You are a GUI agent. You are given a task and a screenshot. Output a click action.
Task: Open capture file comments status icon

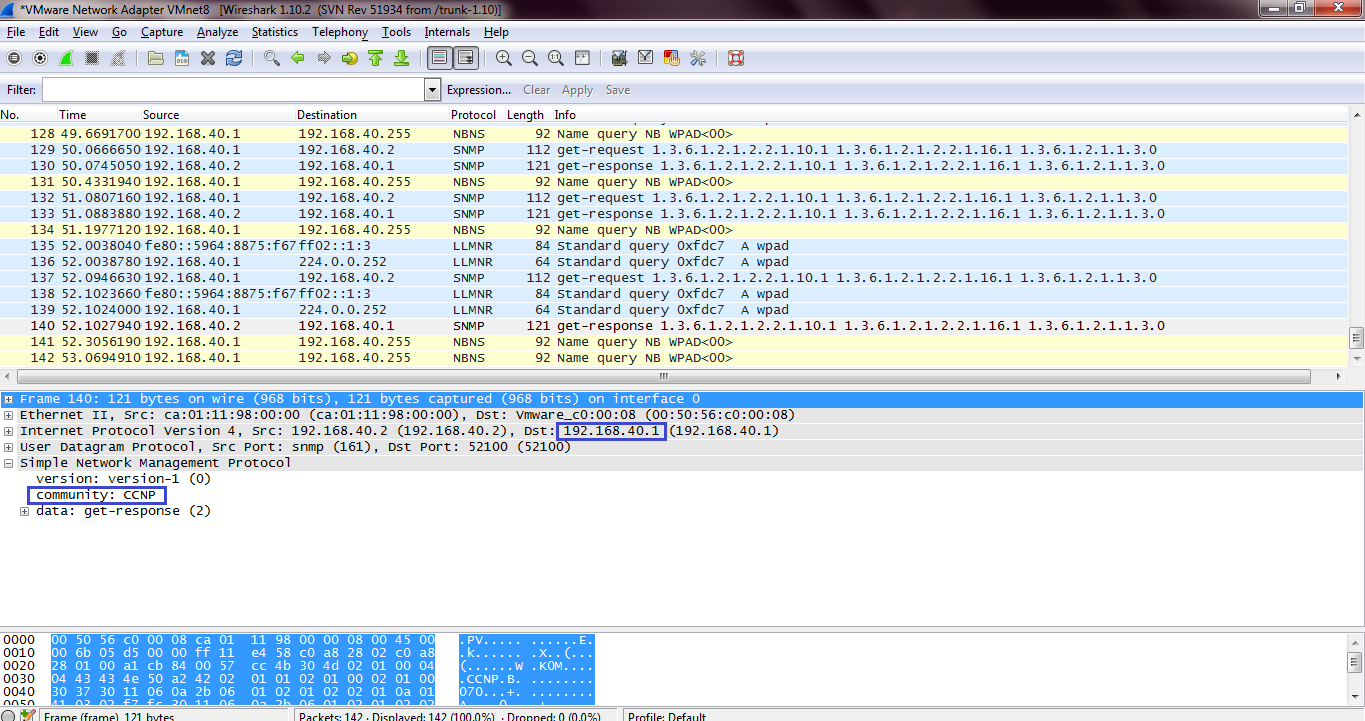coord(28,715)
